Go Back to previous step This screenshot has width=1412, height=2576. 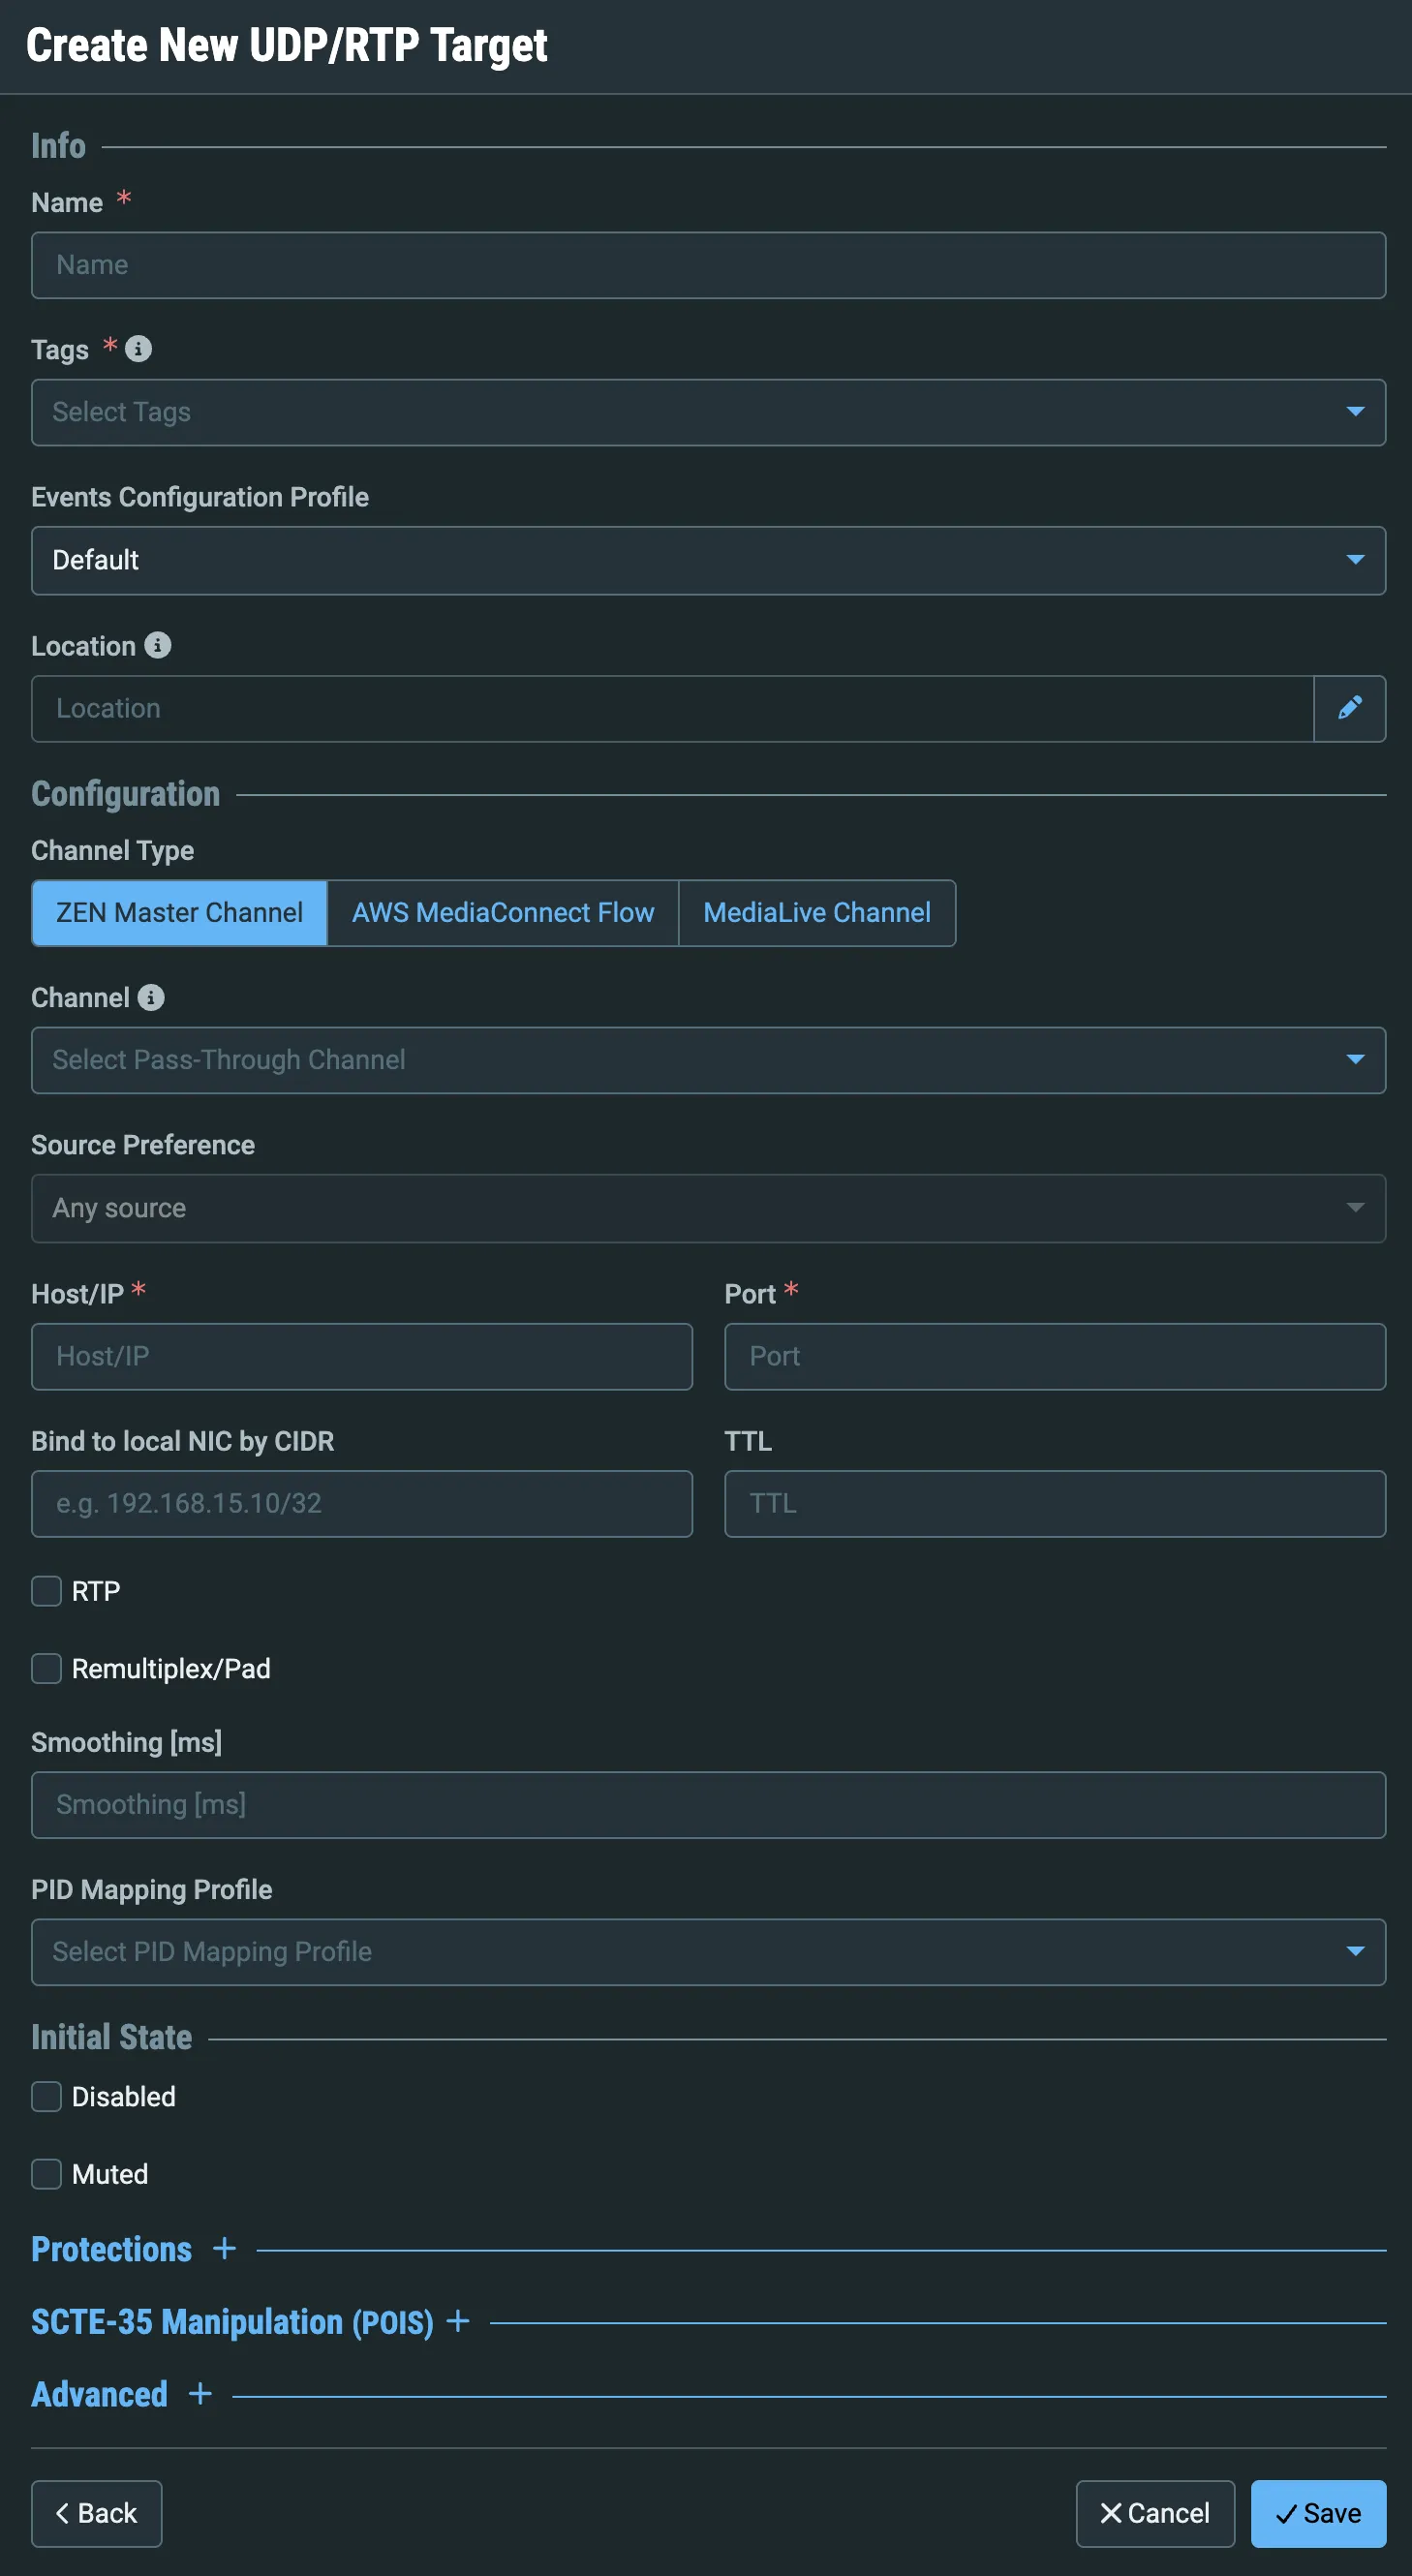point(97,2513)
